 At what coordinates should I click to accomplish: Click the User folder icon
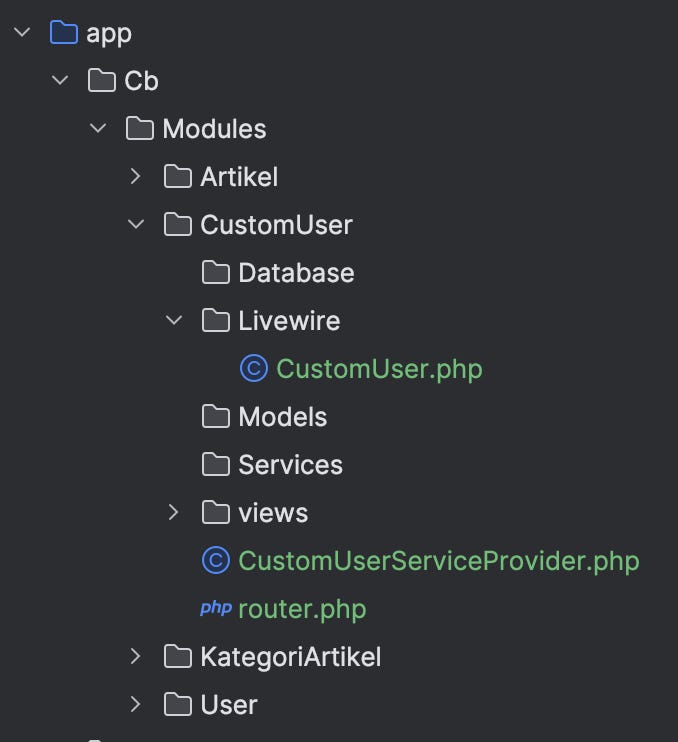pos(177,704)
